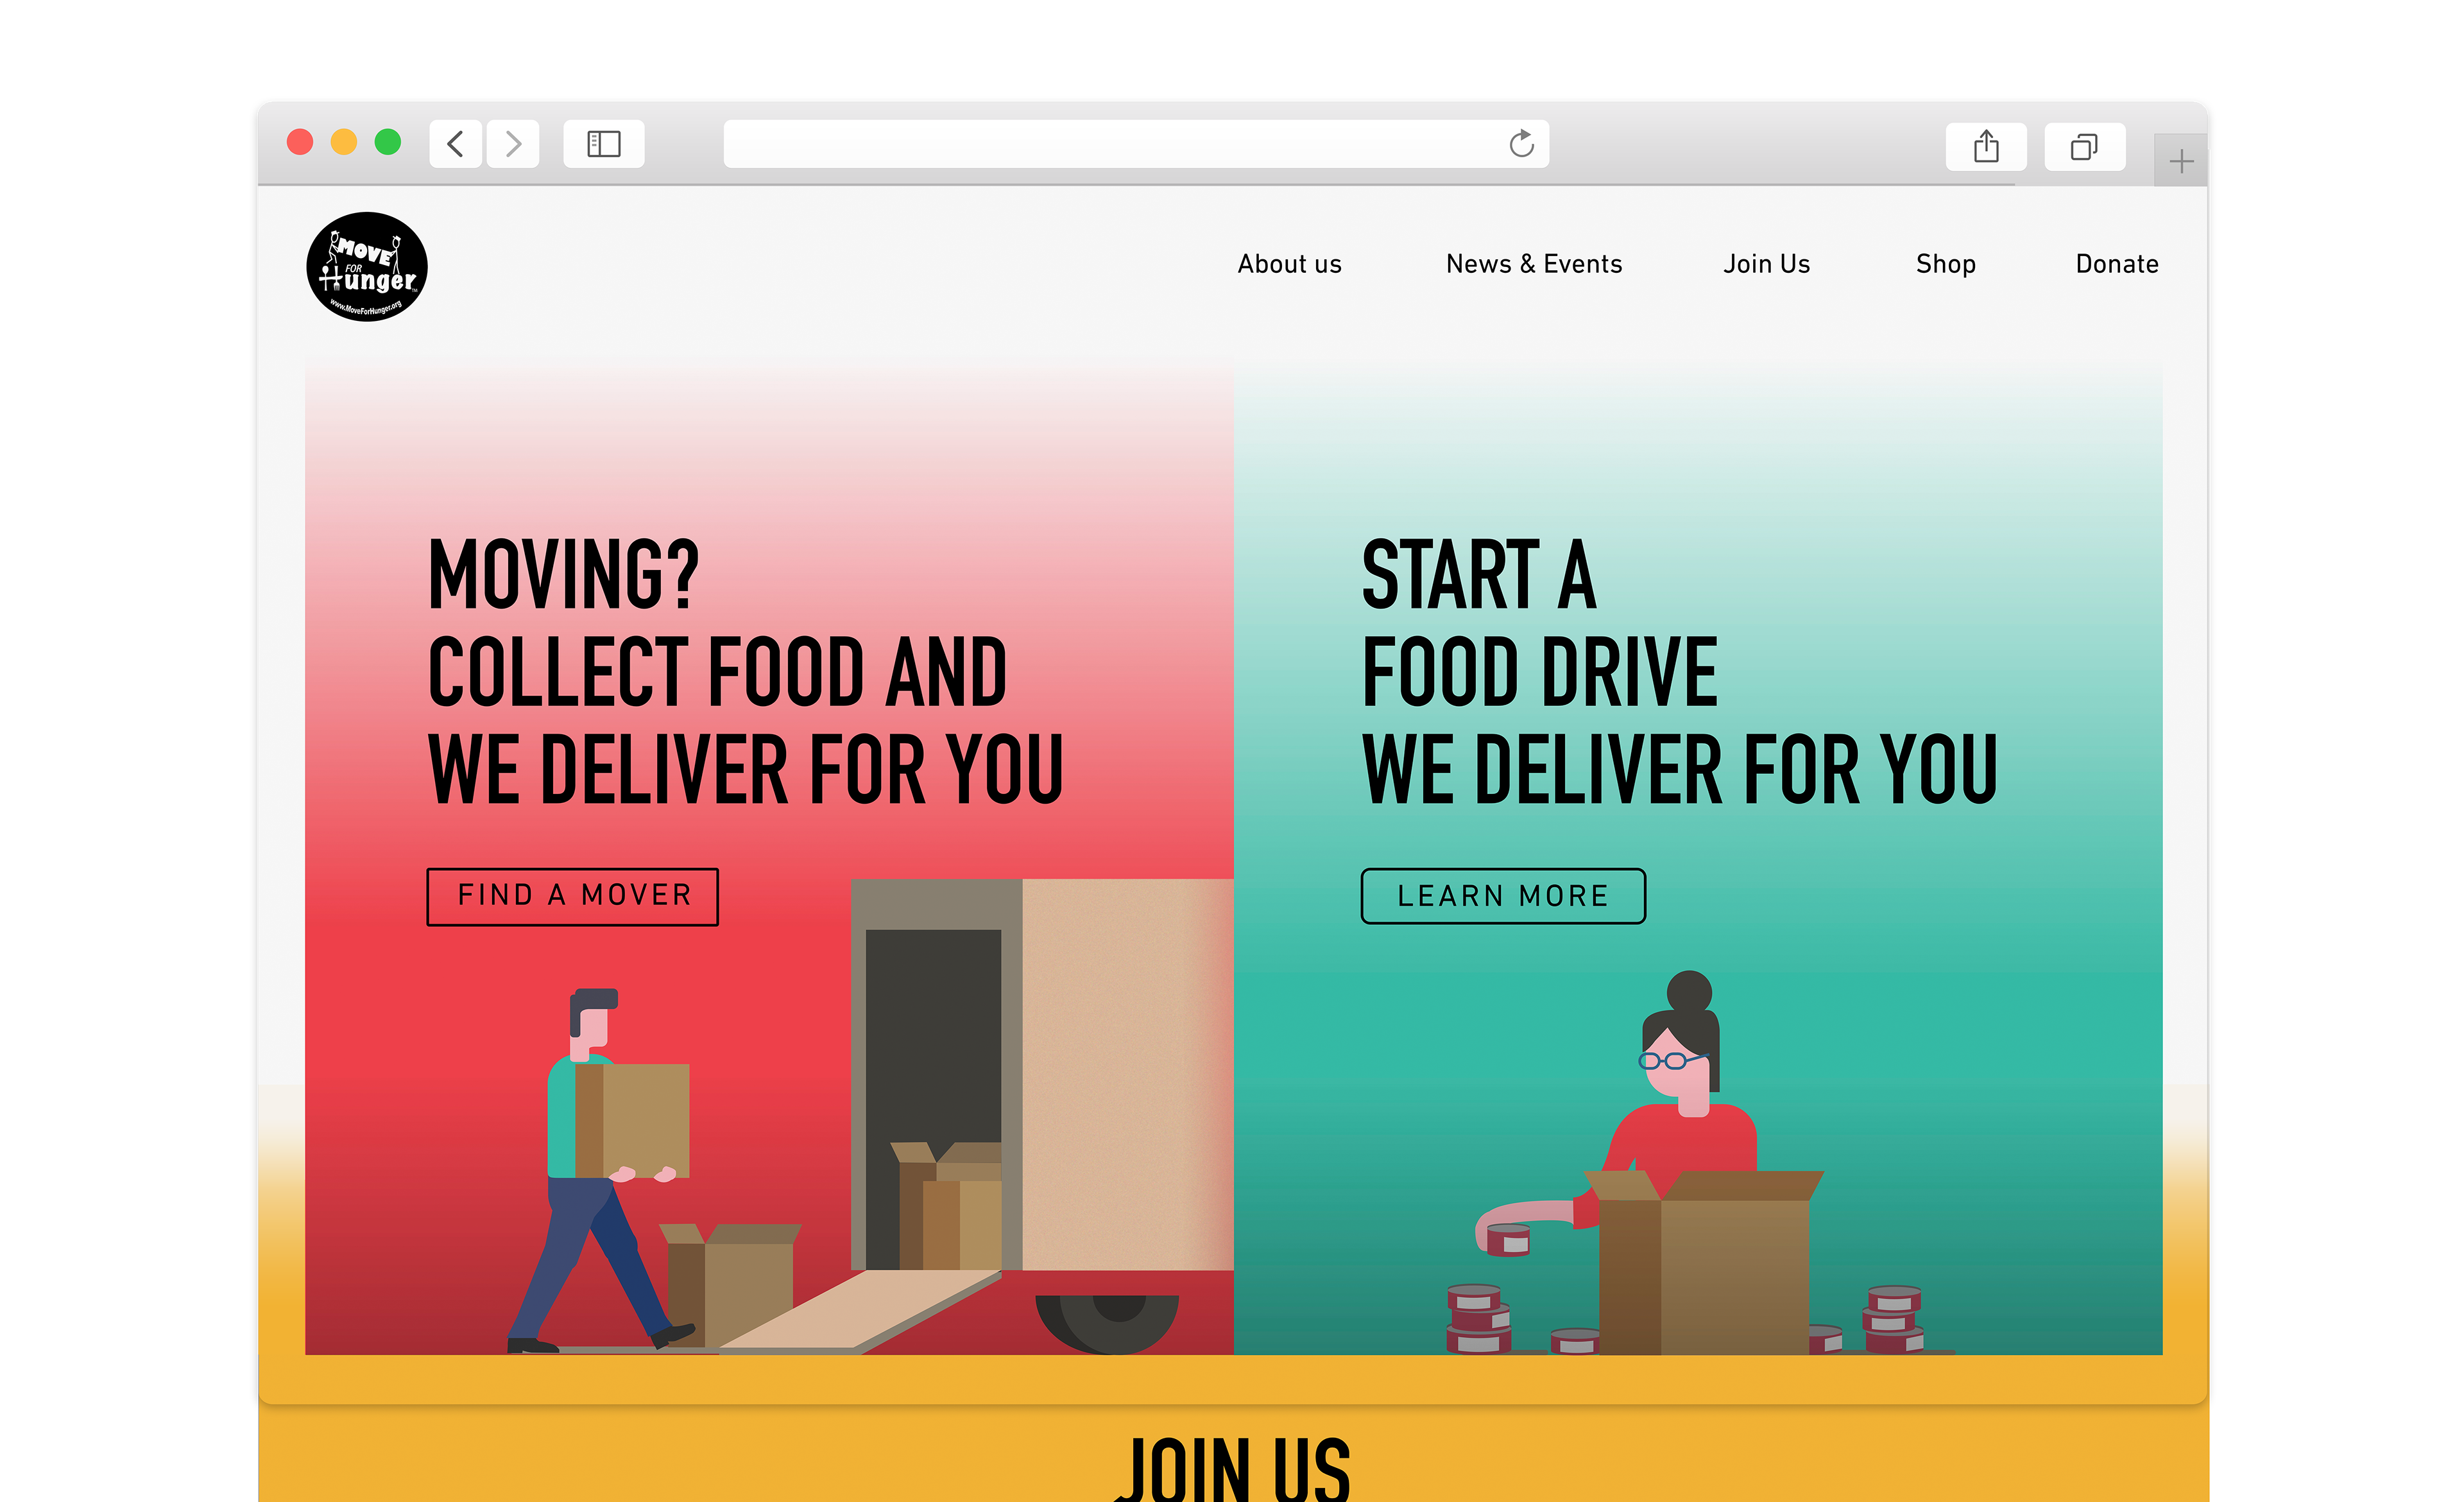
Task: Click the LEARN MORE button
Action: tap(1503, 896)
